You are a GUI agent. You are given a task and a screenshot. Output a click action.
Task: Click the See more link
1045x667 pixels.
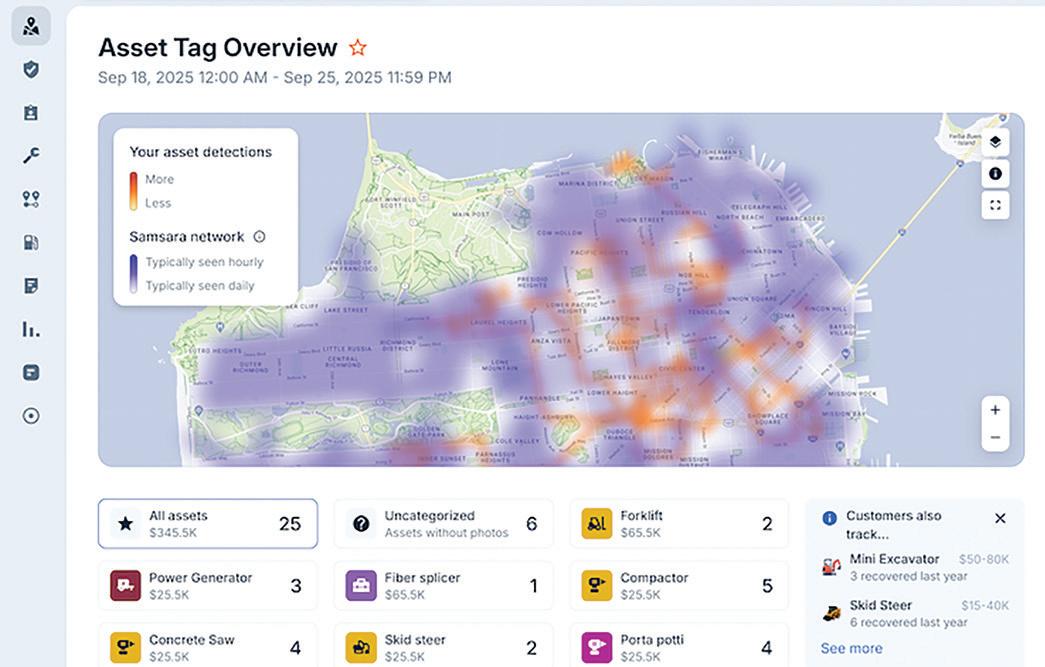tap(851, 648)
